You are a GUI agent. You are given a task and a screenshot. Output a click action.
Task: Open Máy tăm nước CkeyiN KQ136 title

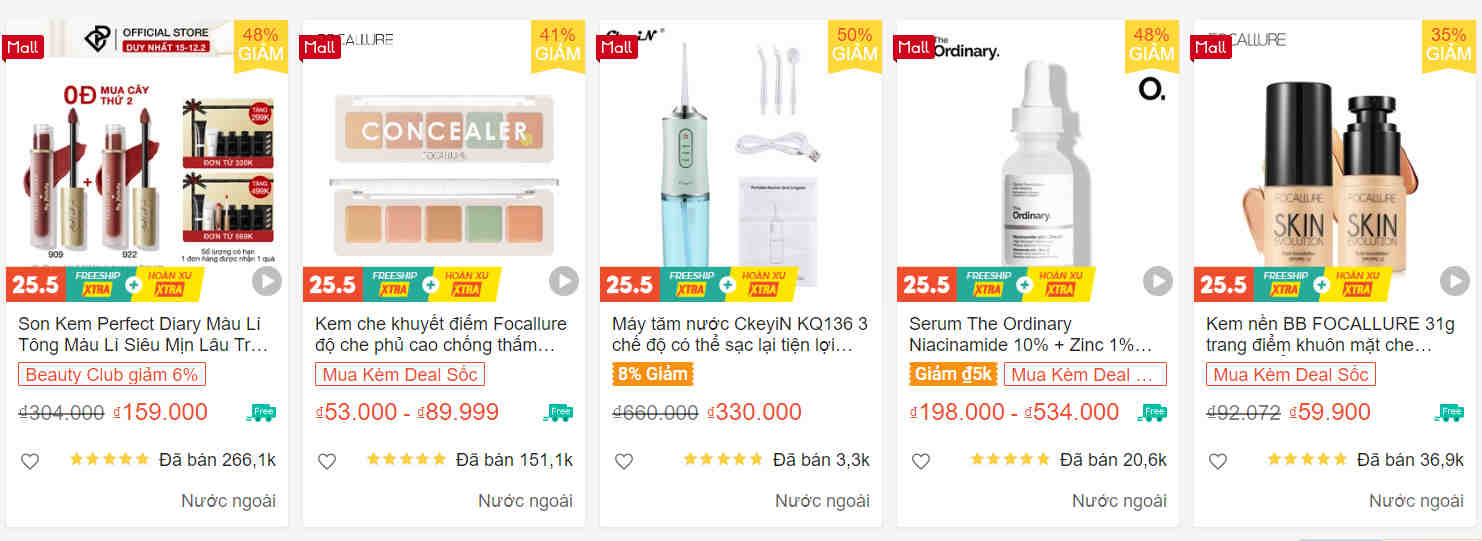pos(740,335)
